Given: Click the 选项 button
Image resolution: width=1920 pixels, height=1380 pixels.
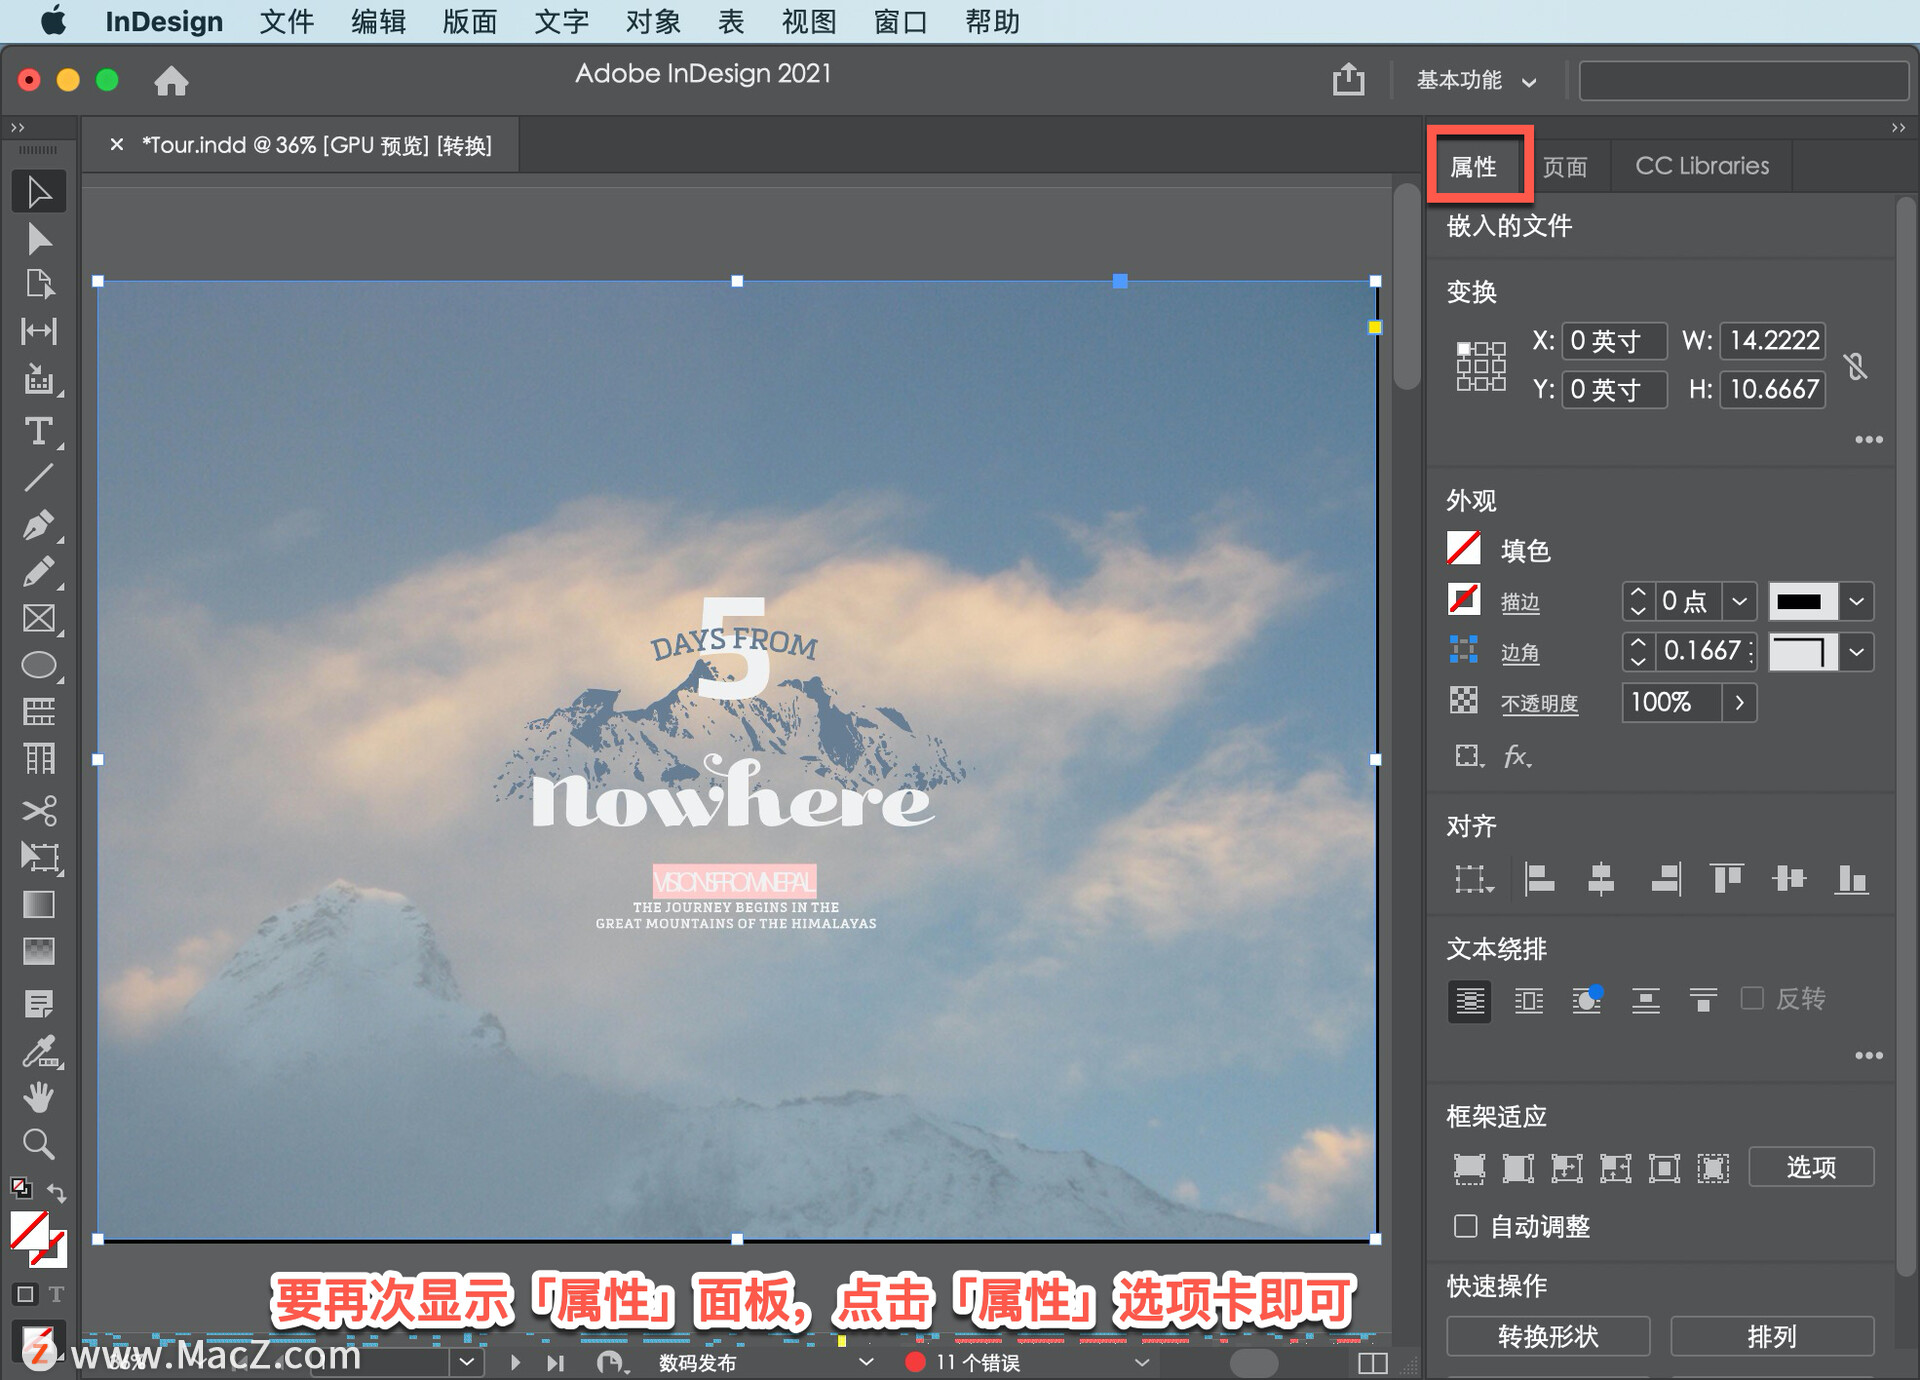Looking at the screenshot, I should (x=1811, y=1167).
